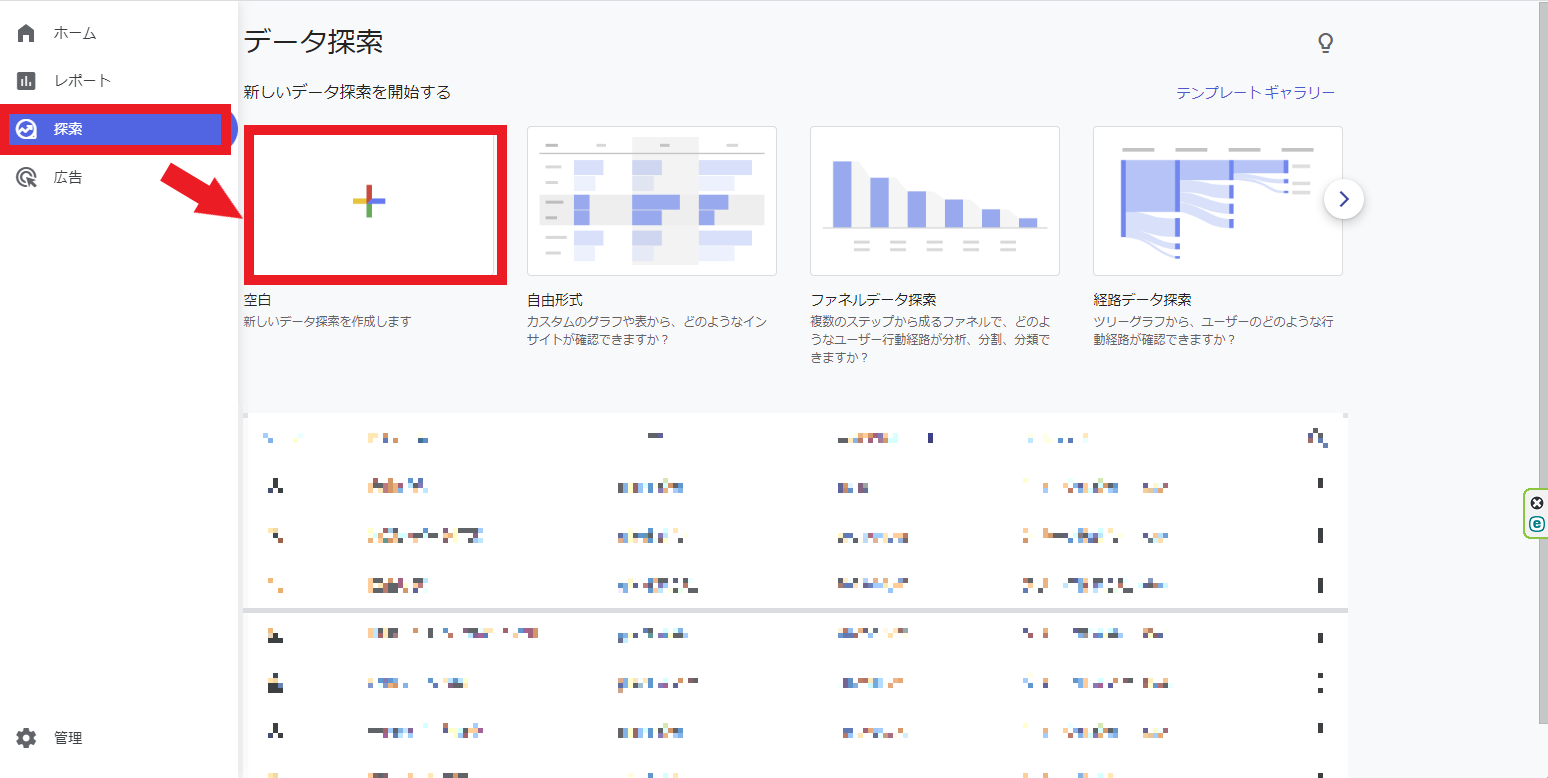This screenshot has height=778, width=1548.
Task: Choose the ファネルデータ探索 template thumbnail
Action: click(934, 201)
